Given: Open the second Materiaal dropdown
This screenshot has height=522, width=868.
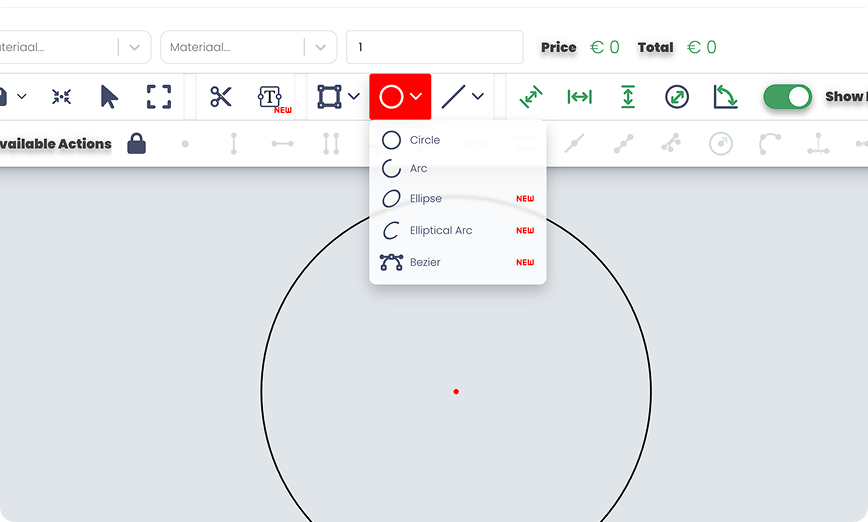Looking at the screenshot, I should point(319,47).
